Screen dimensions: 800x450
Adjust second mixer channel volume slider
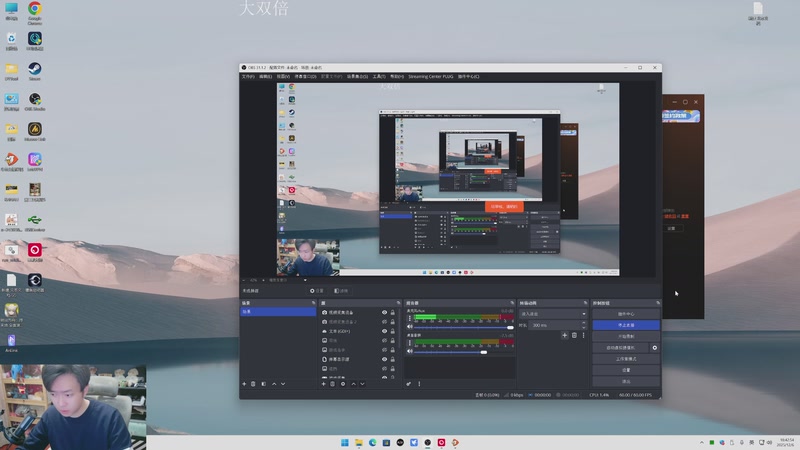pos(463,352)
